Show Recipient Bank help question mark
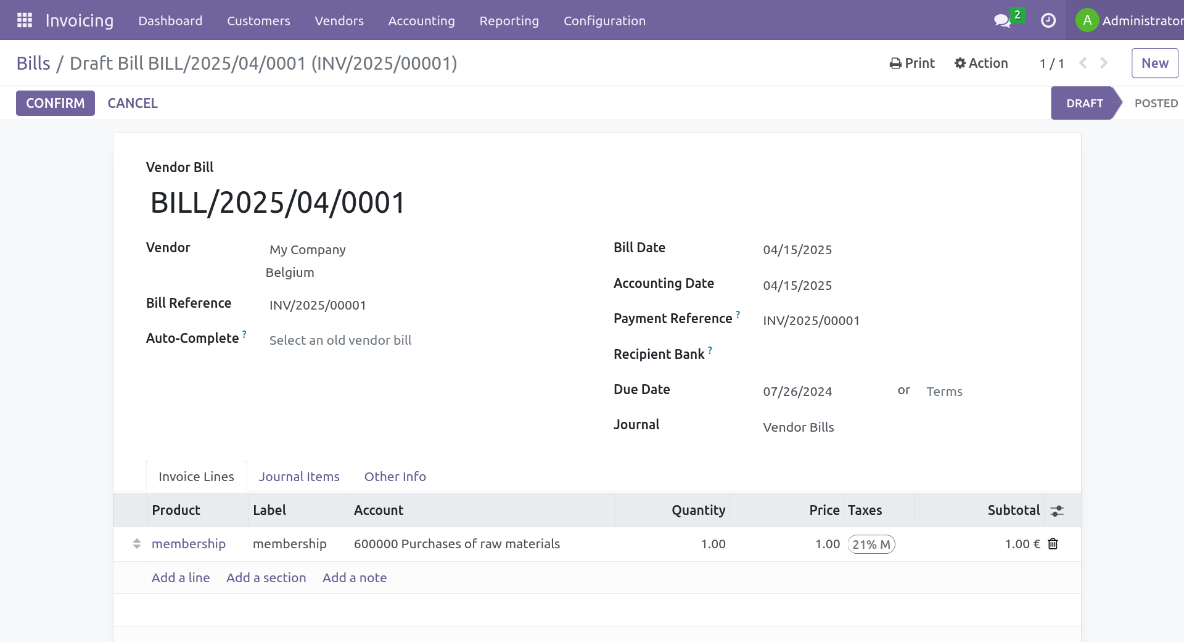The image size is (1184, 642). coord(710,350)
